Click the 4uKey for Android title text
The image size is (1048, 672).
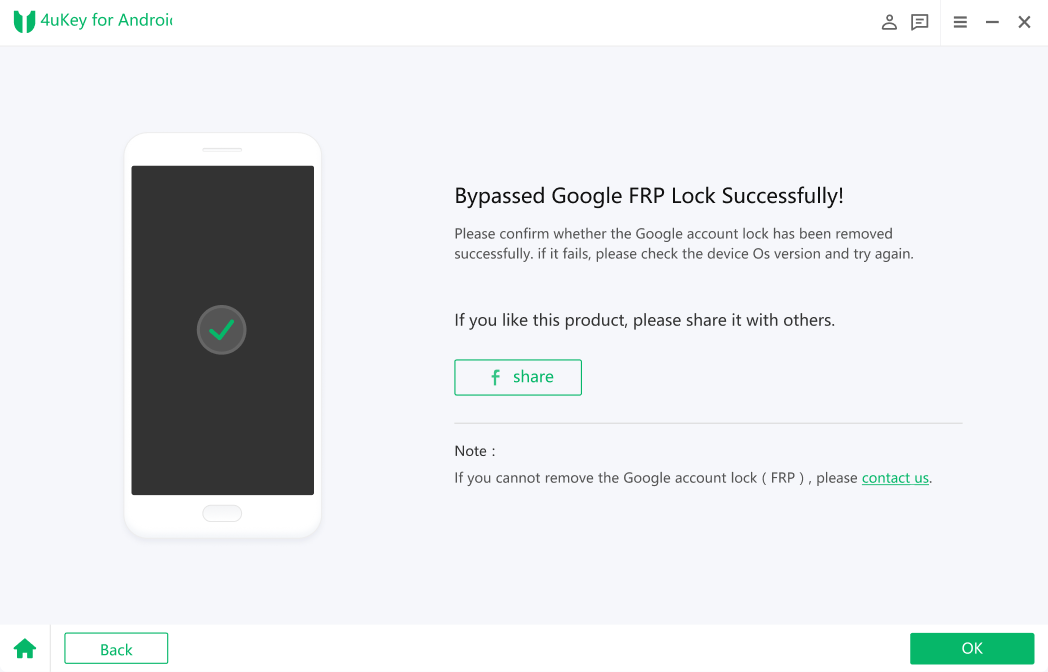pyautogui.click(x=106, y=20)
